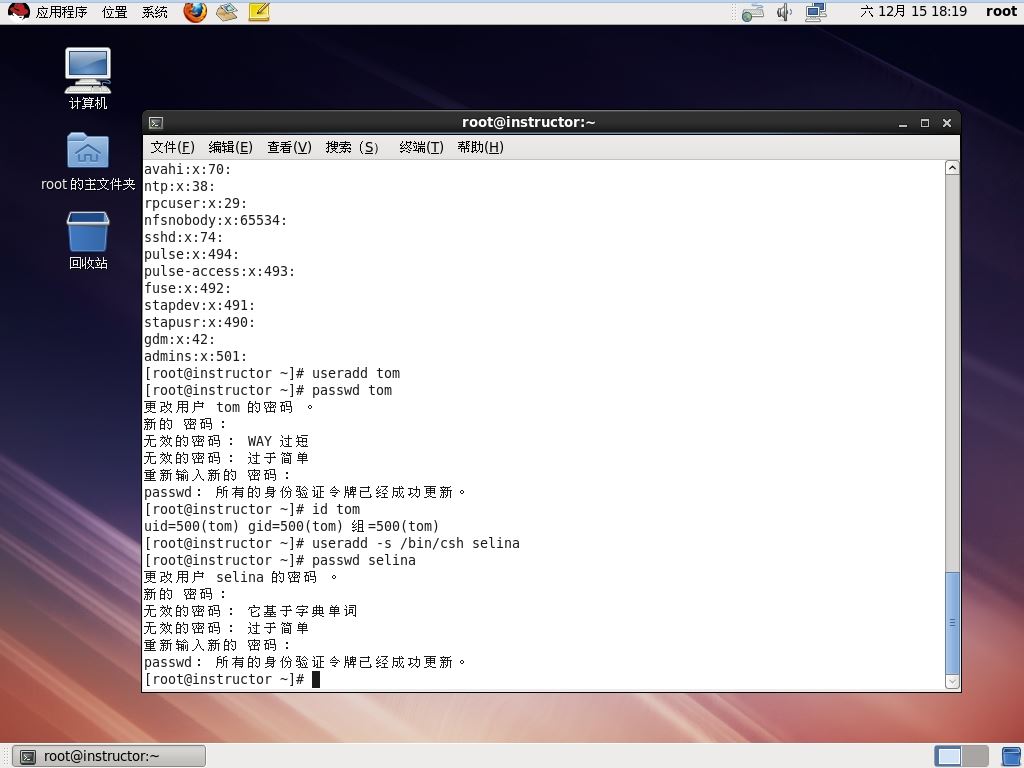Click the 'passwd tom' command line
The height and width of the screenshot is (768, 1024).
(x=268, y=391)
